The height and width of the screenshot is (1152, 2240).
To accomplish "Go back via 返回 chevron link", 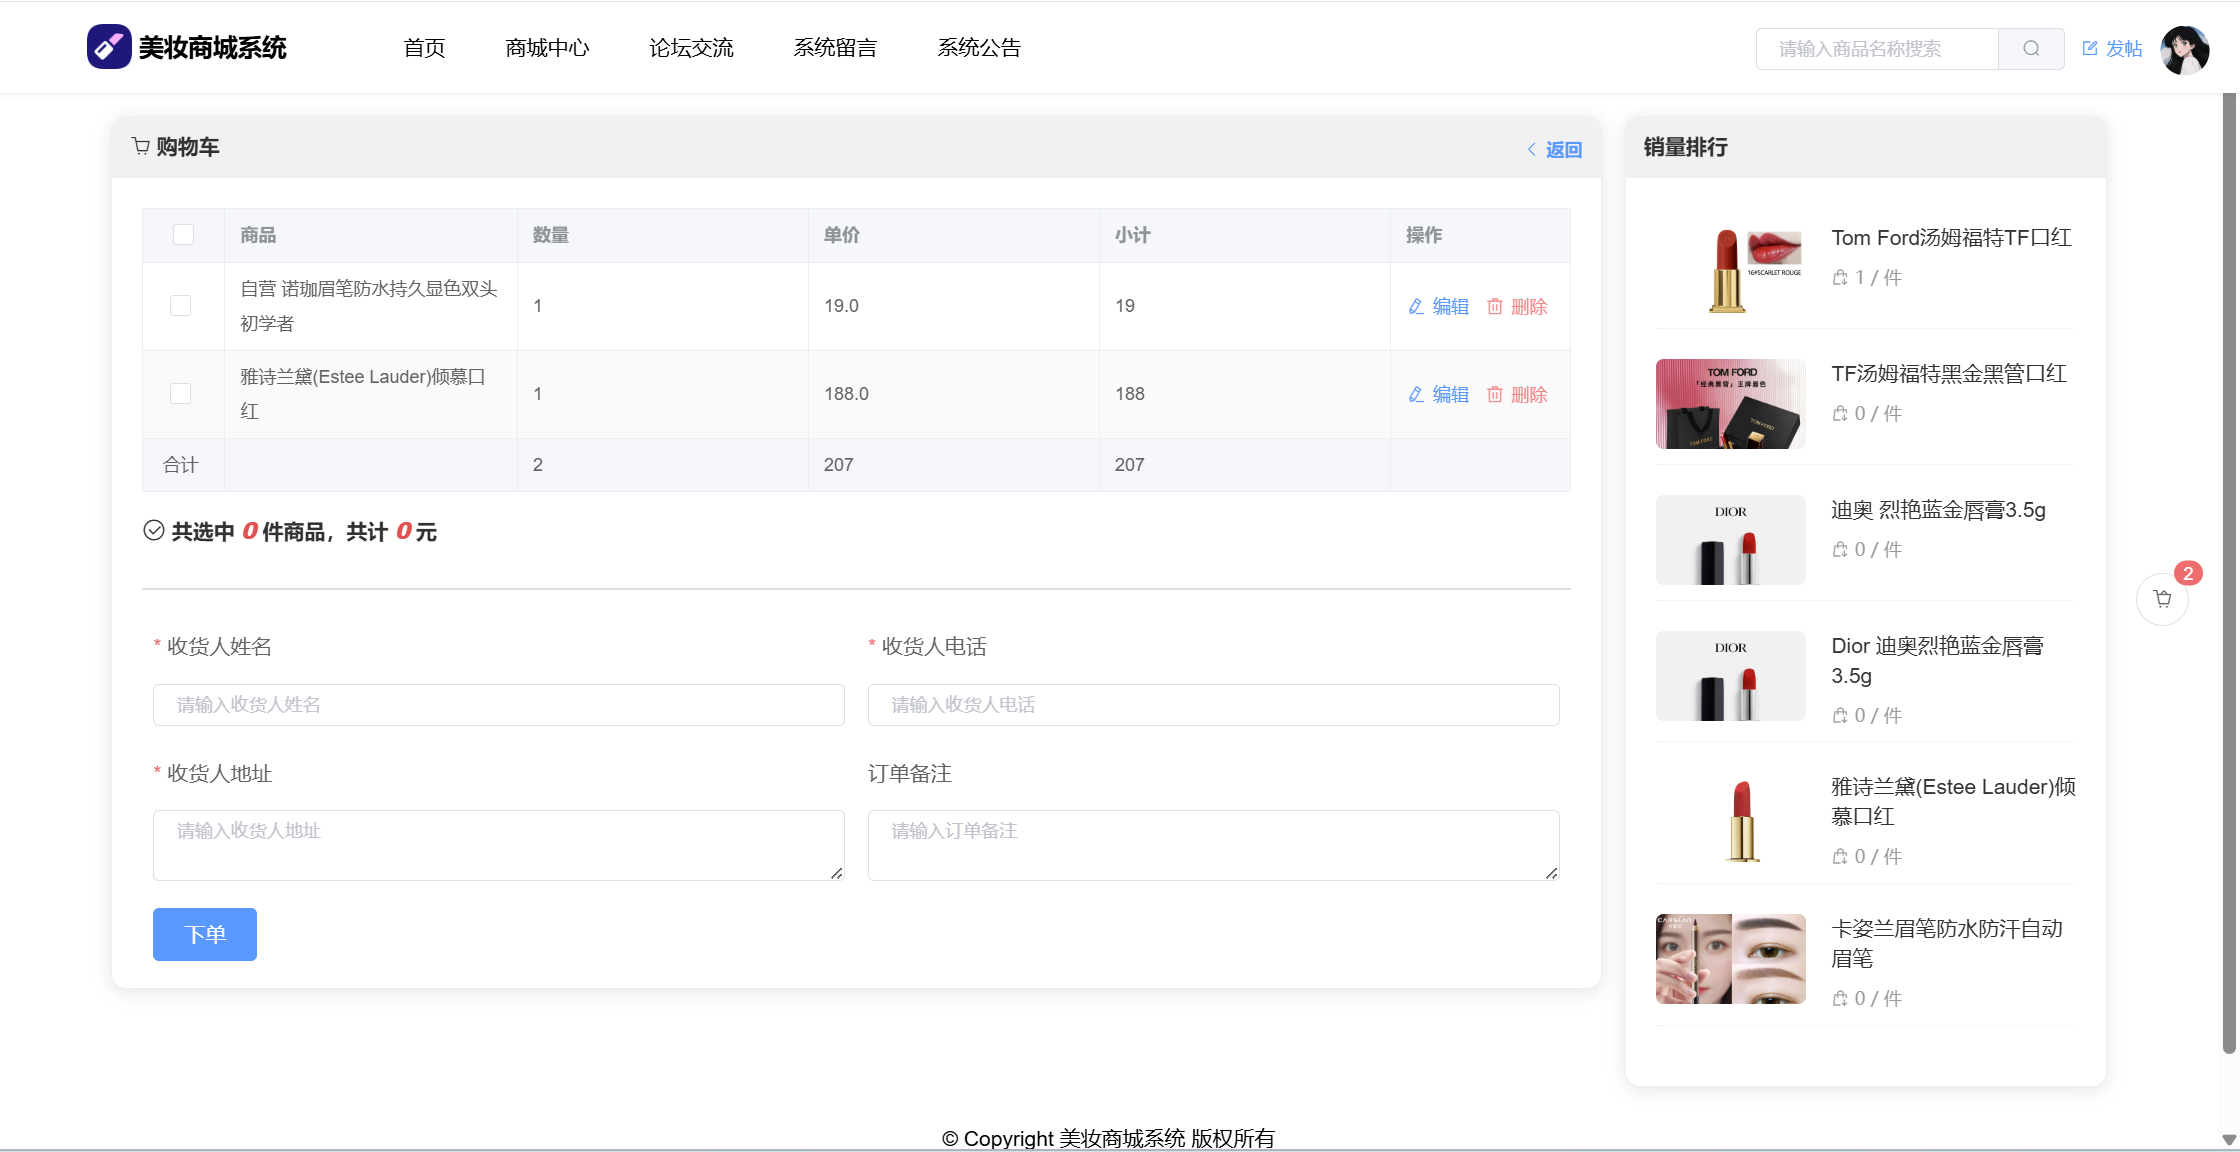I will tap(1555, 150).
